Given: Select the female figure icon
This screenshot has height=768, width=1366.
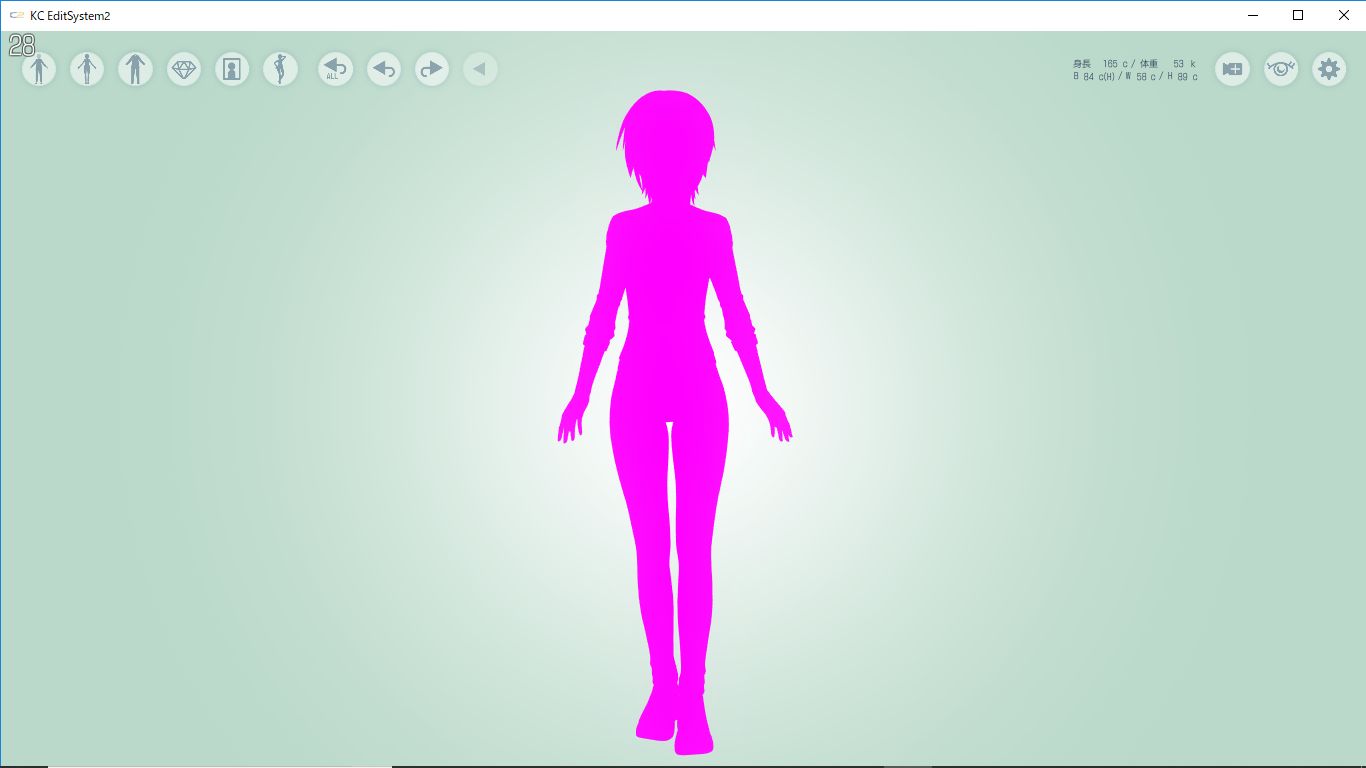Looking at the screenshot, I should tap(87, 69).
